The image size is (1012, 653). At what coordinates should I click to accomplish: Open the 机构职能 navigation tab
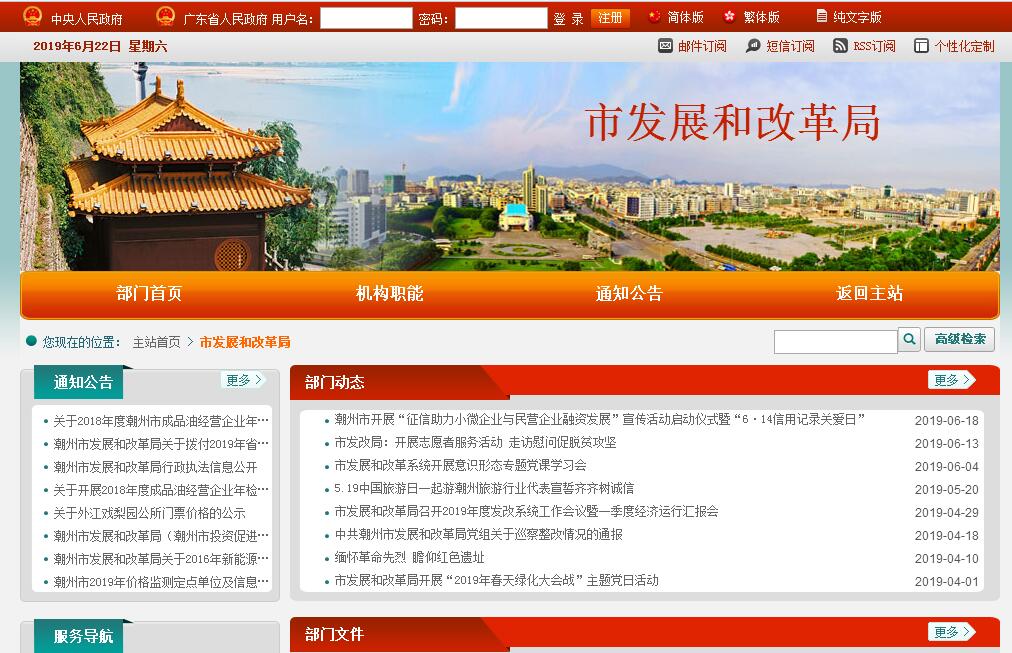coord(389,294)
